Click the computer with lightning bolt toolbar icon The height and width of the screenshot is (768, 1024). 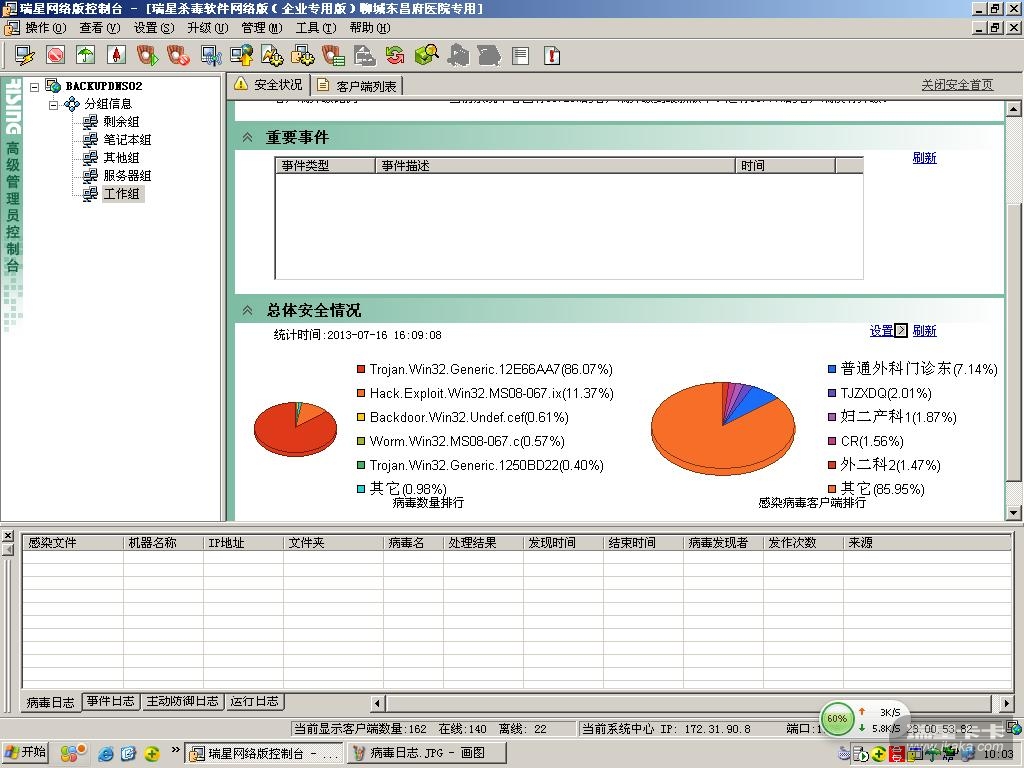(25, 56)
